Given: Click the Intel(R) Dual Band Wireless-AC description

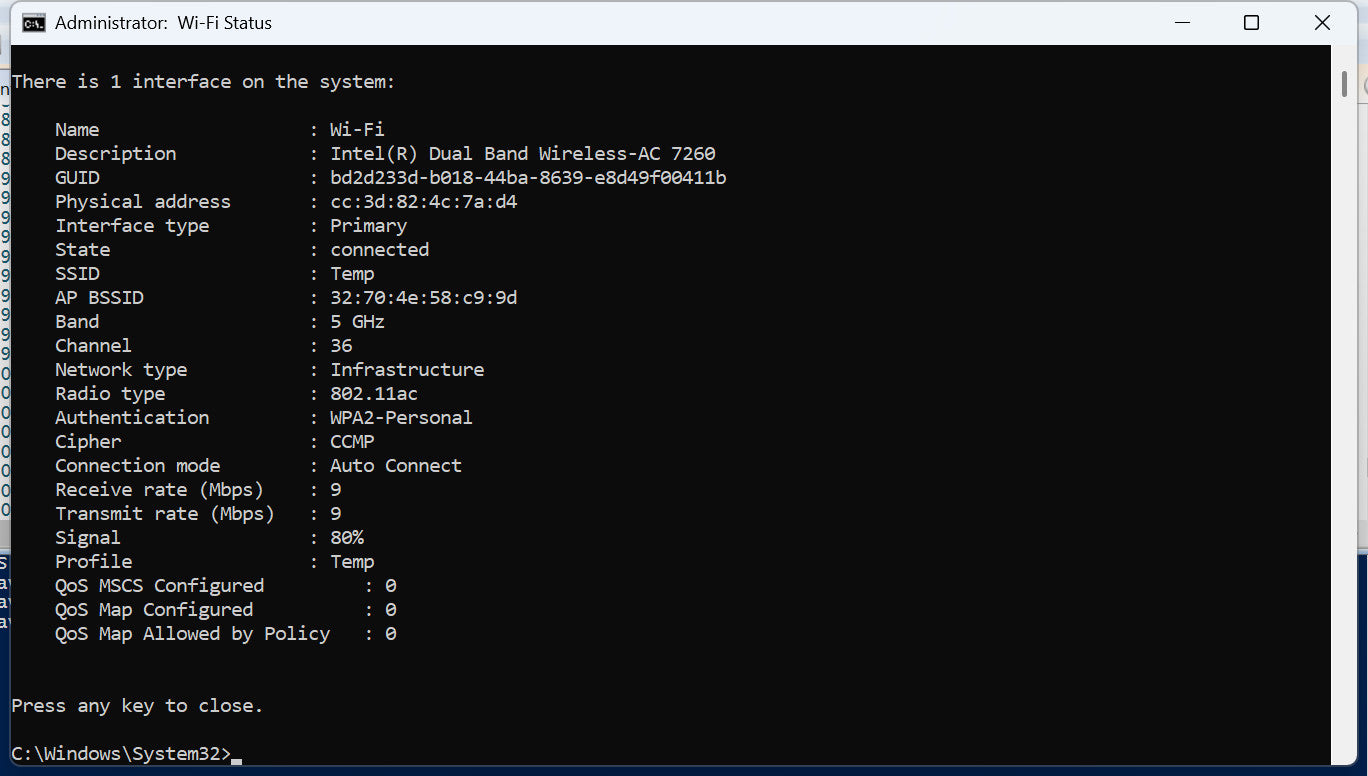Looking at the screenshot, I should (522, 154).
